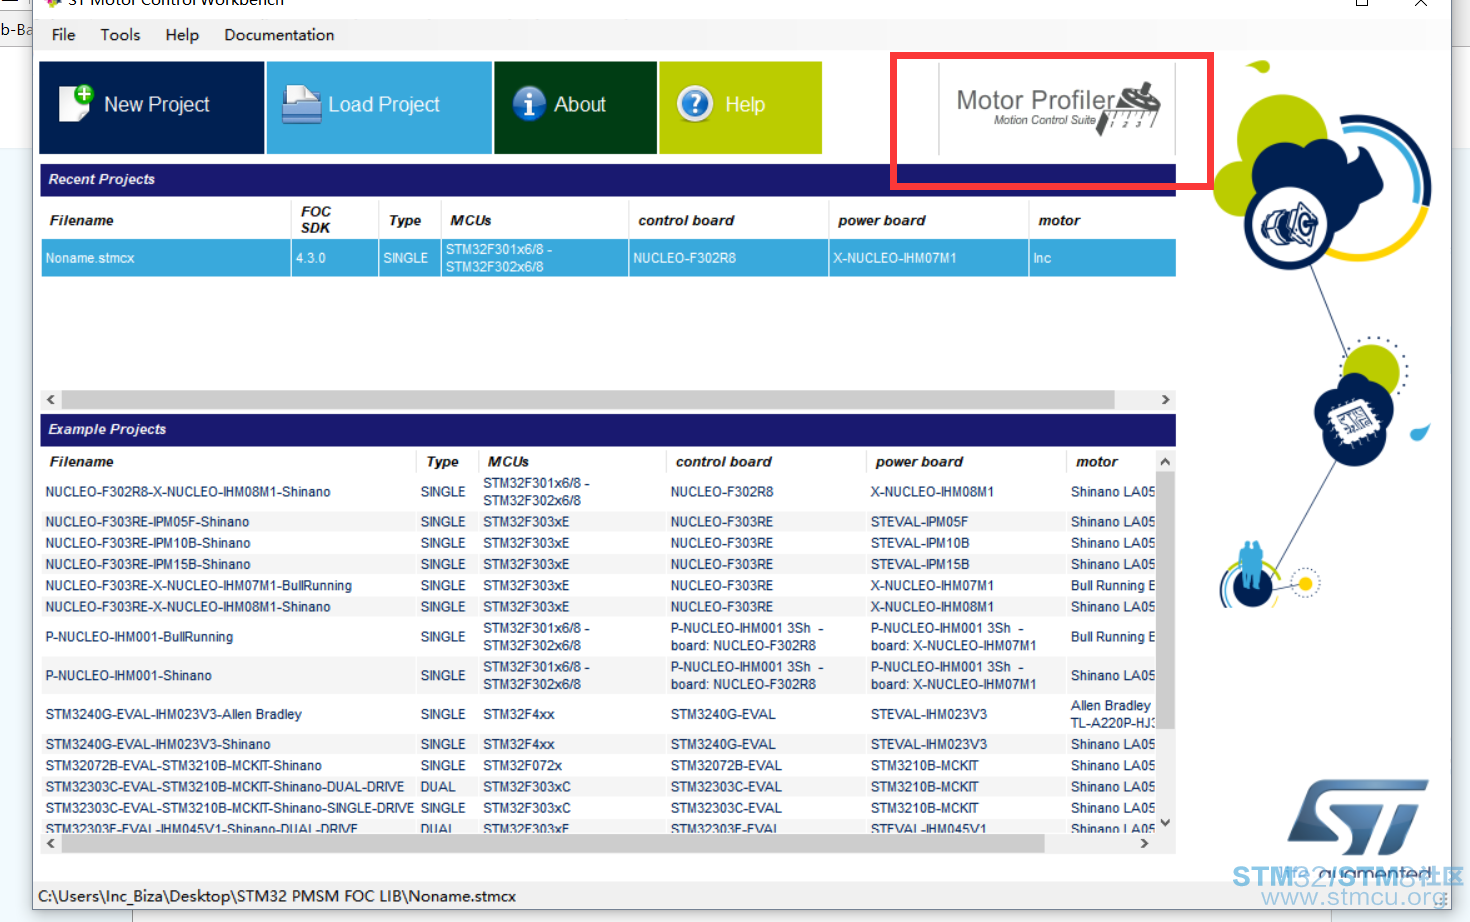Click Example Projects Type column header
This screenshot has height=922, width=1470.
click(x=443, y=461)
